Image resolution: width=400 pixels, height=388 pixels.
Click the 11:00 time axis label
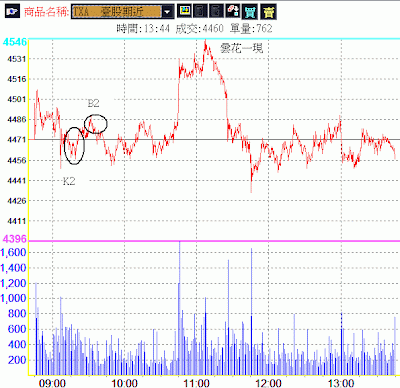tap(196, 383)
